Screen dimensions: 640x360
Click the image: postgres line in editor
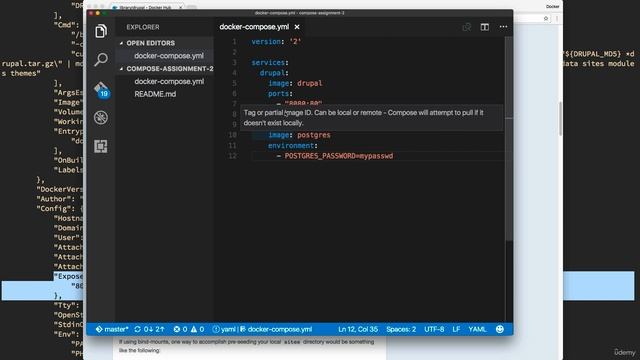pos(299,135)
